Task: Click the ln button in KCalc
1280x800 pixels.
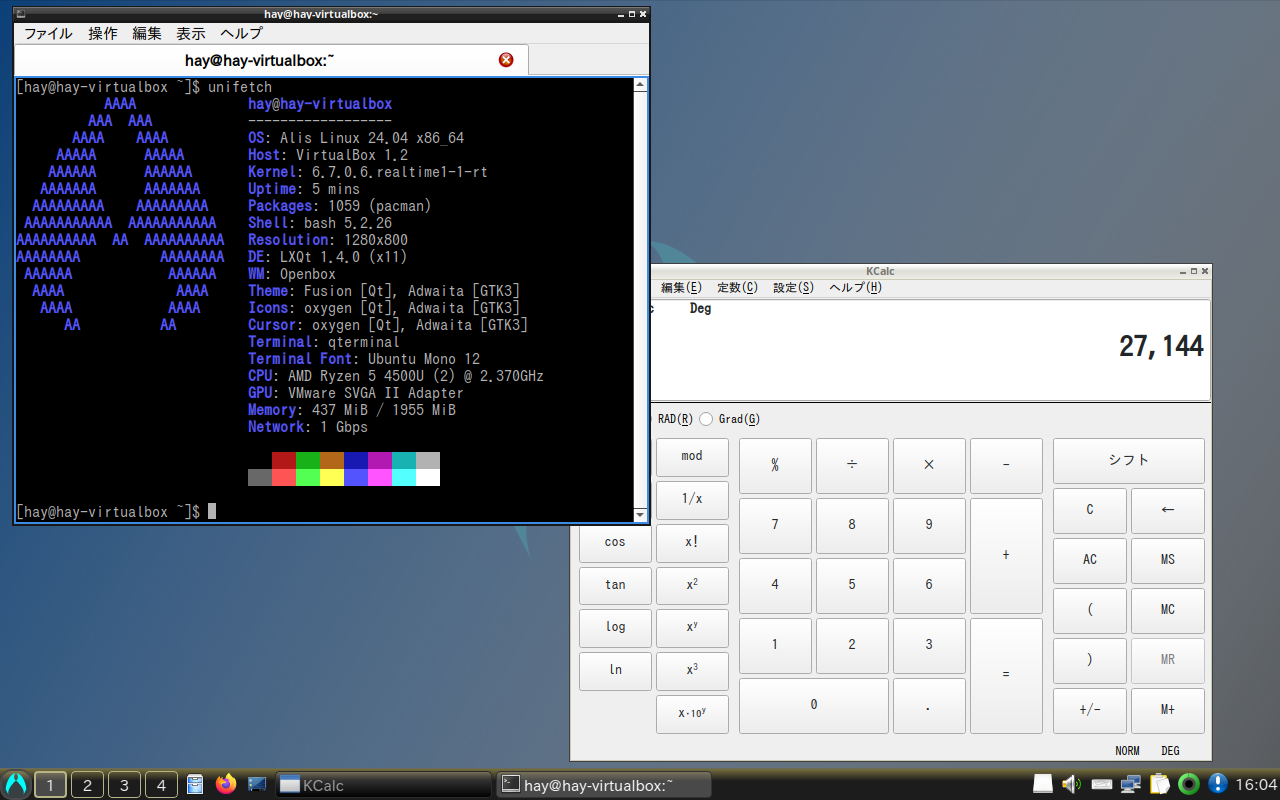Action: (615, 670)
